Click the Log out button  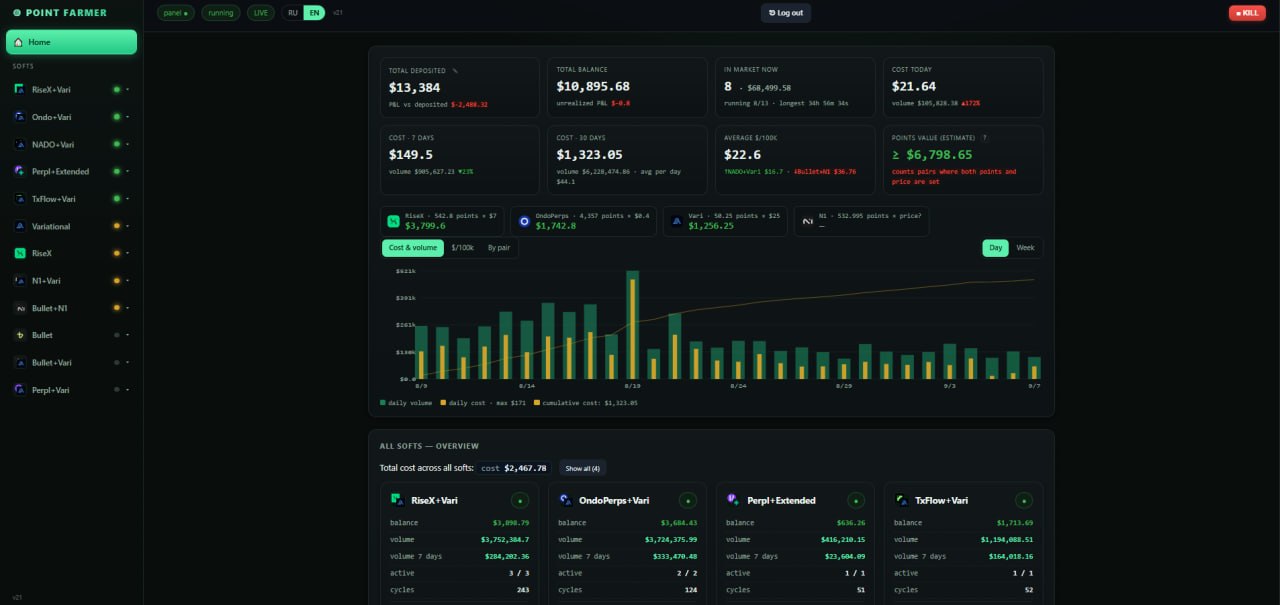(x=786, y=13)
